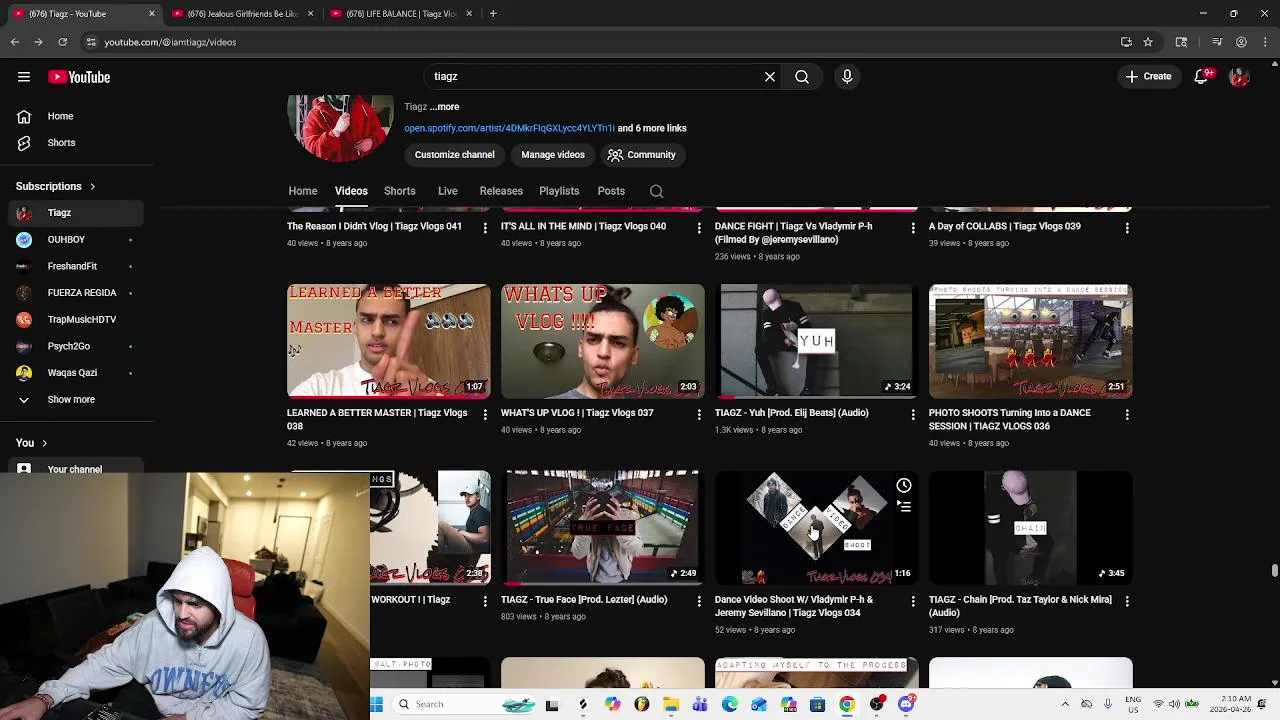
Task: Show more subscriptions
Action: tap(72, 400)
